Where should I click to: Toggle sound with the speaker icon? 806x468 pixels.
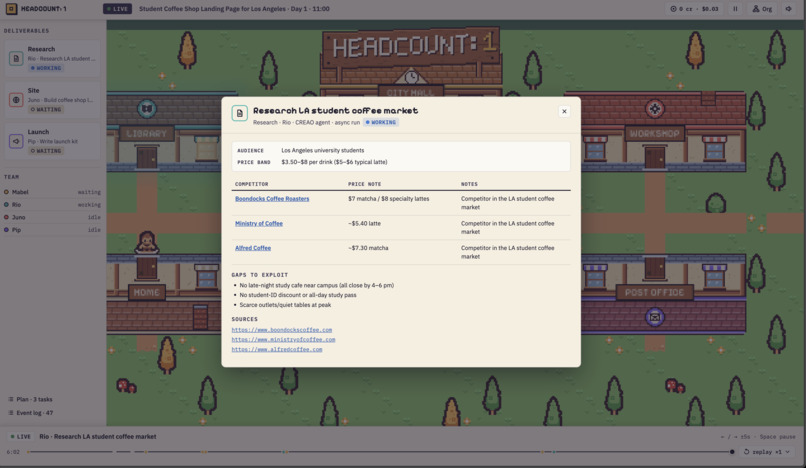[x=789, y=9]
